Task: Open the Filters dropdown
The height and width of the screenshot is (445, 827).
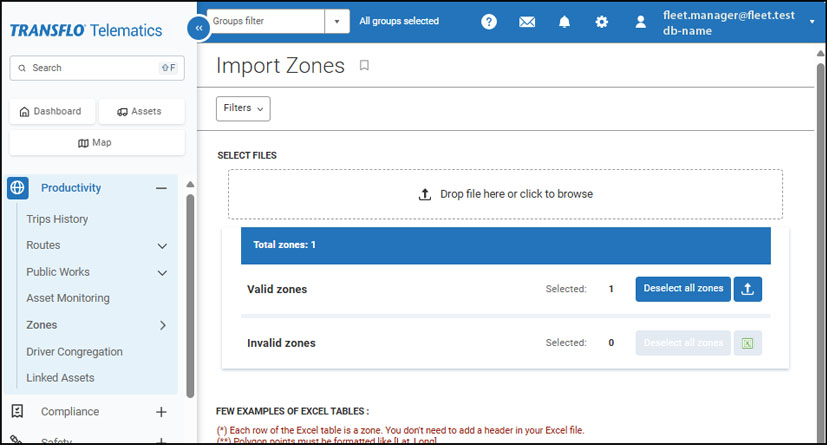Action: 243,108
